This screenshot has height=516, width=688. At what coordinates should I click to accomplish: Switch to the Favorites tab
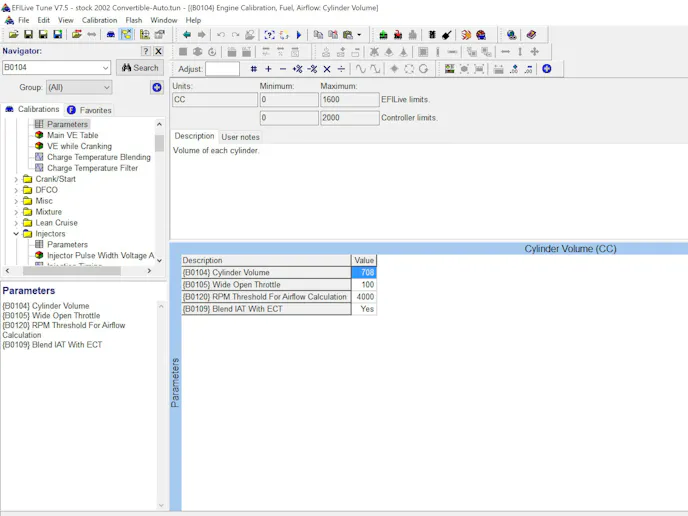pos(90,110)
